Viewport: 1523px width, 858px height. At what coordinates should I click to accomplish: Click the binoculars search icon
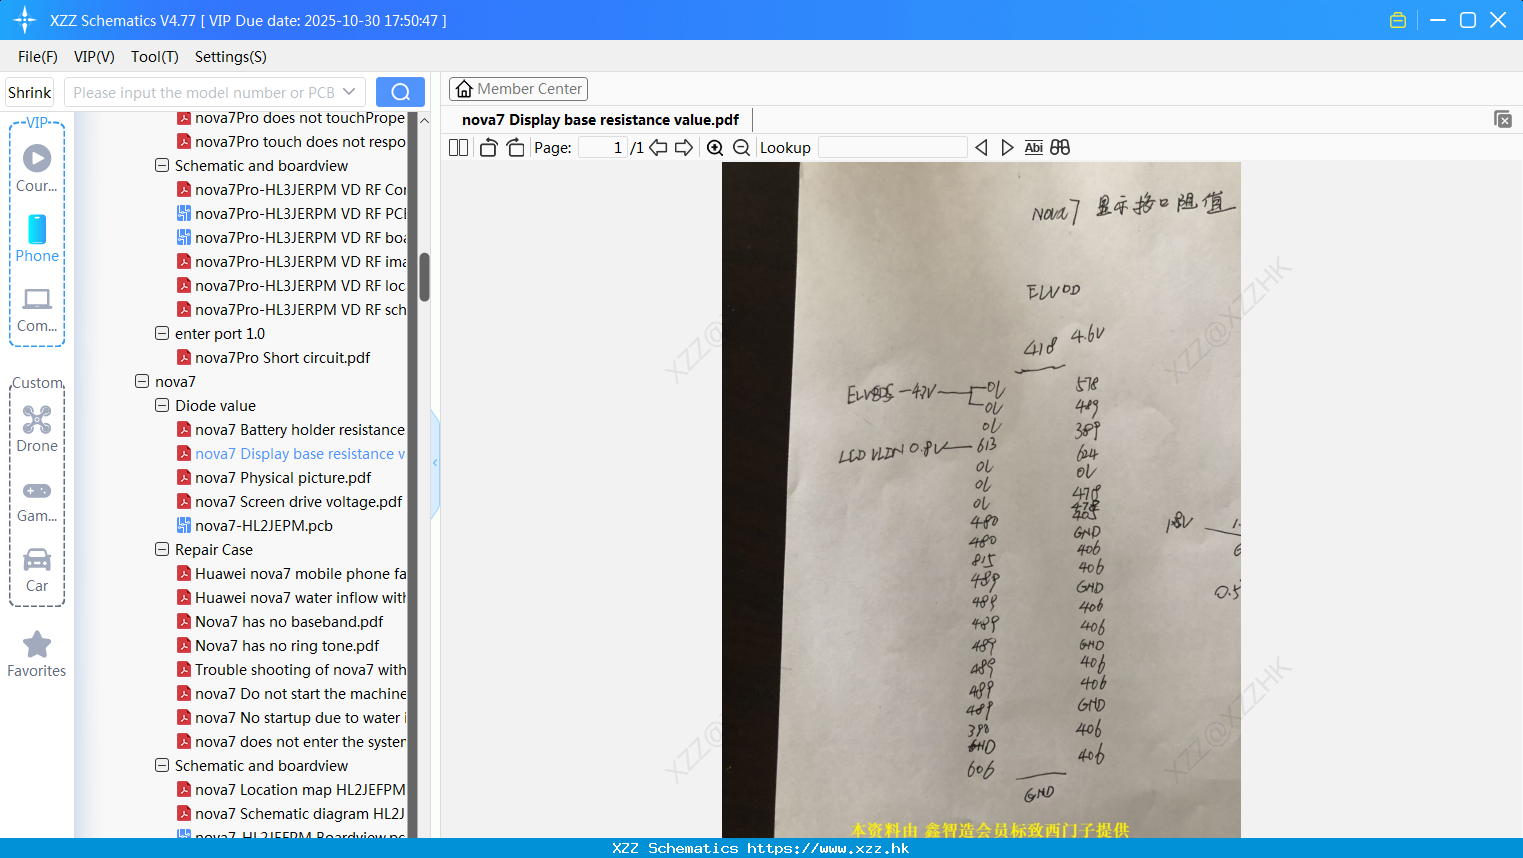1060,148
